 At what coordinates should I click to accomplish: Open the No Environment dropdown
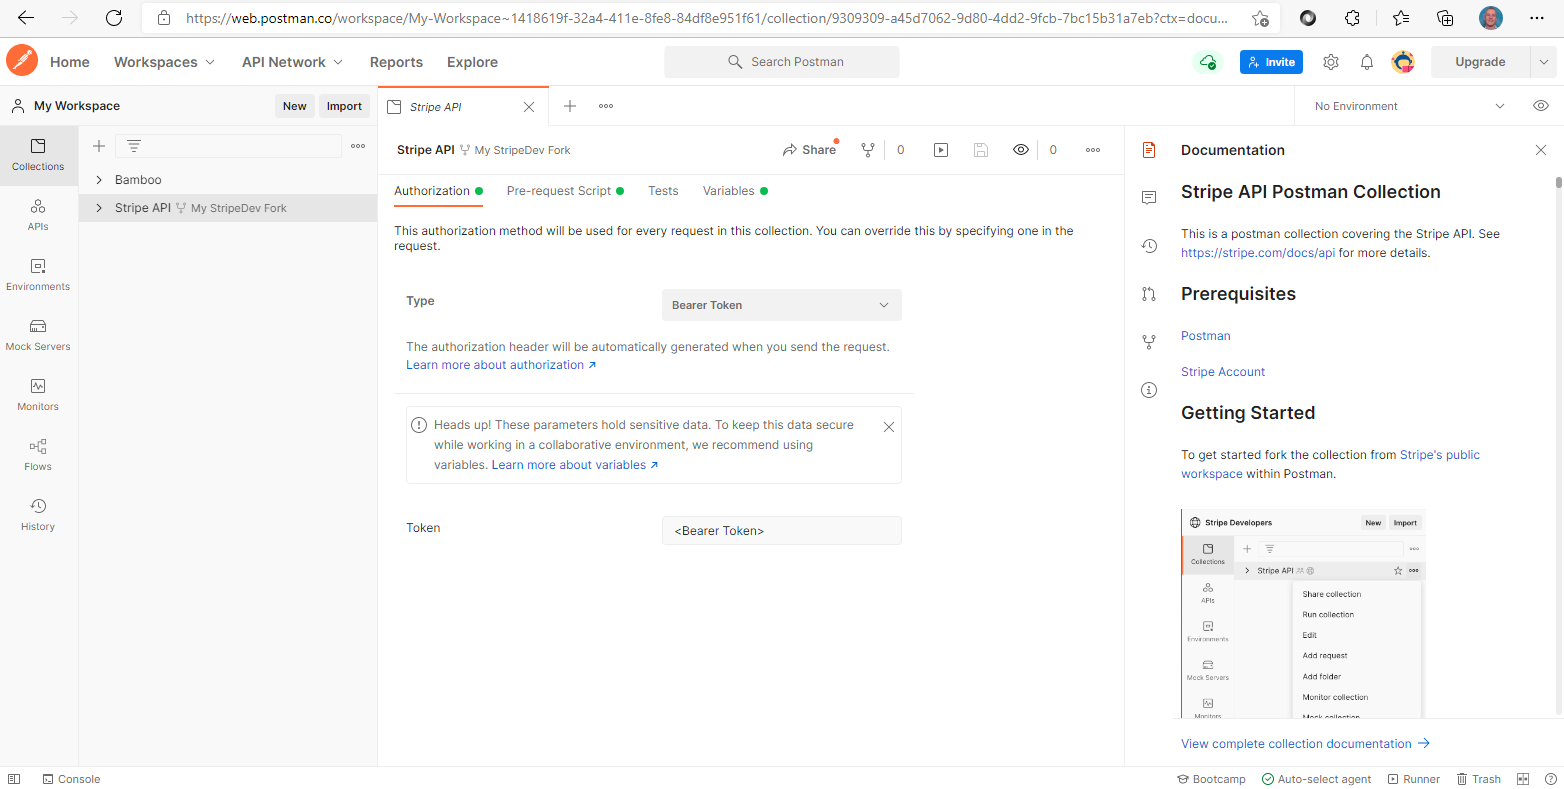(1404, 105)
